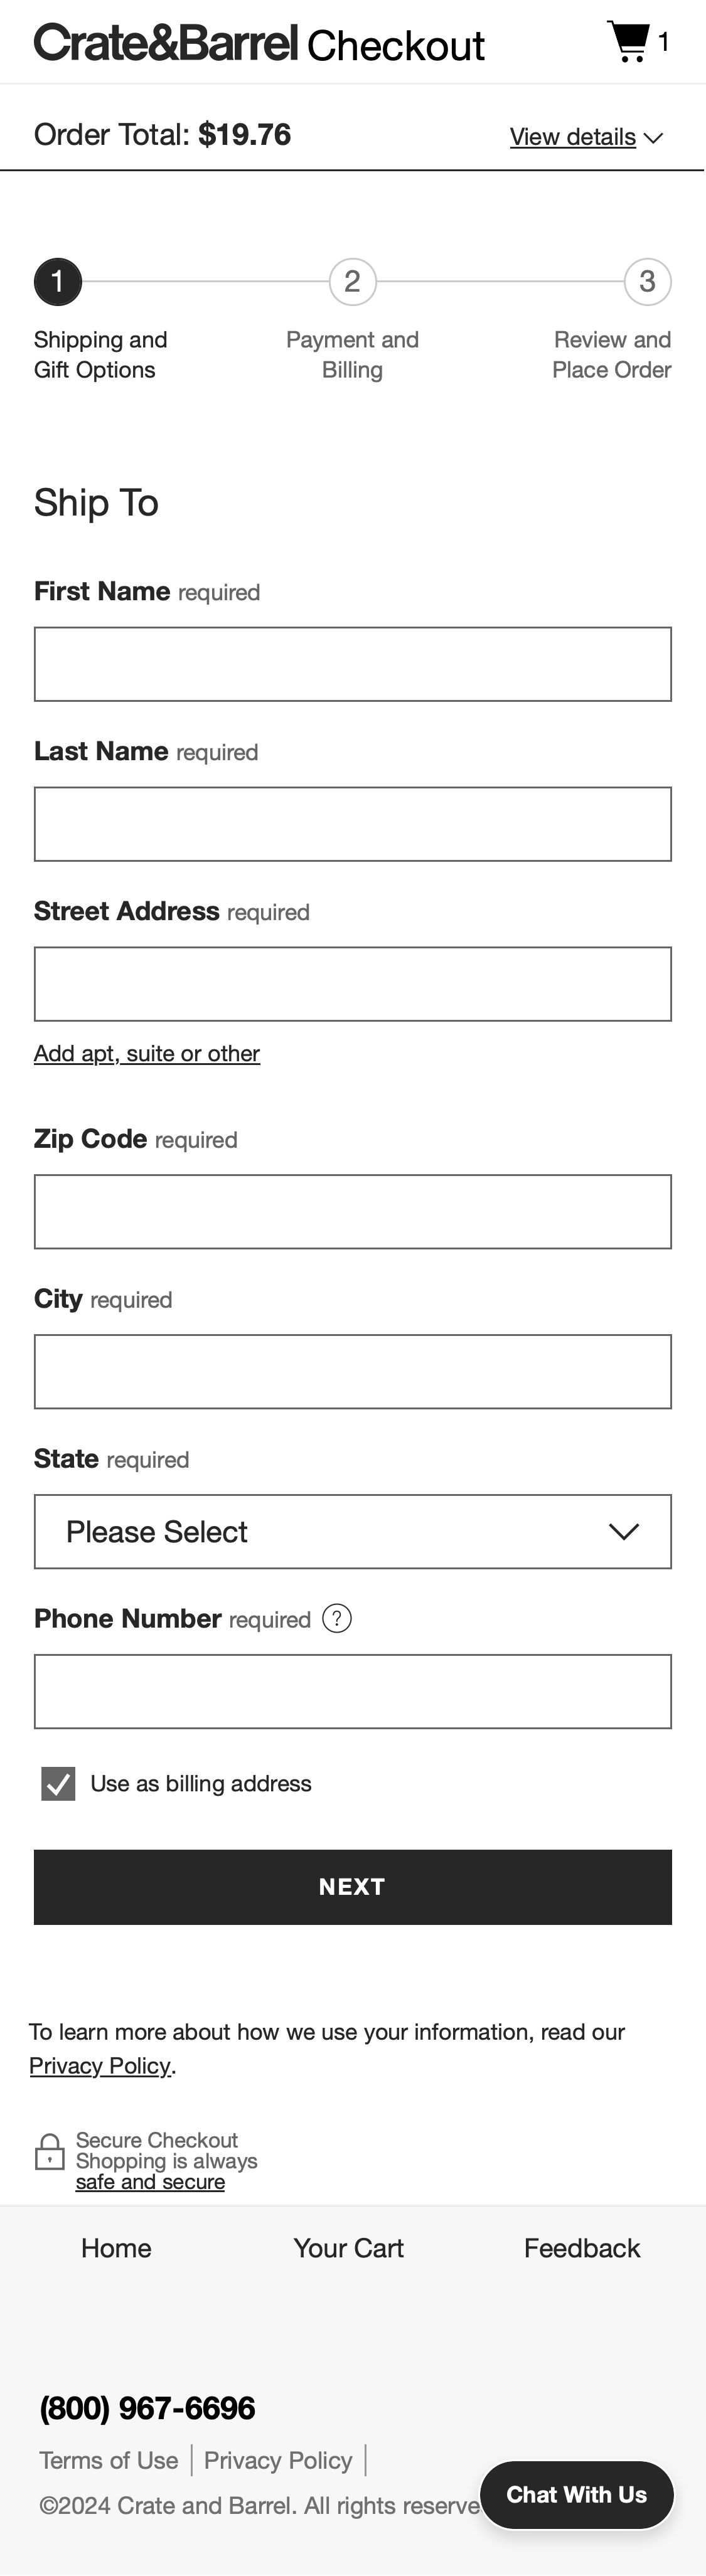Image resolution: width=706 pixels, height=2576 pixels.
Task: Toggle Use as billing address option
Action: coord(58,1783)
